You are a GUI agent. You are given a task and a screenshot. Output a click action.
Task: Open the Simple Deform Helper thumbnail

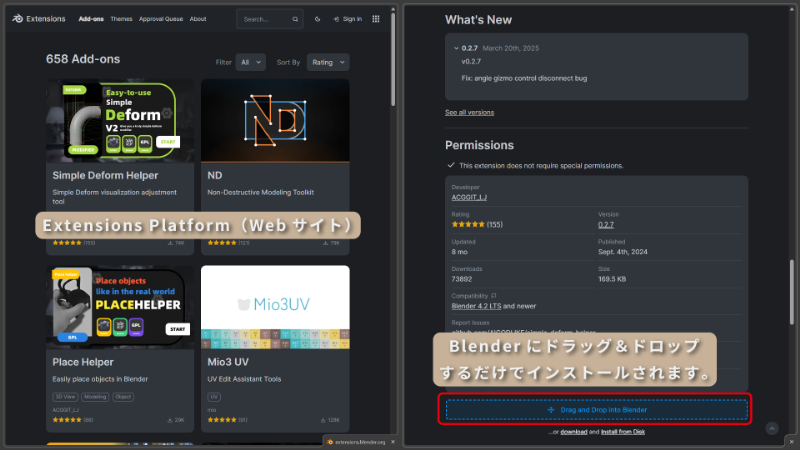[x=120, y=120]
